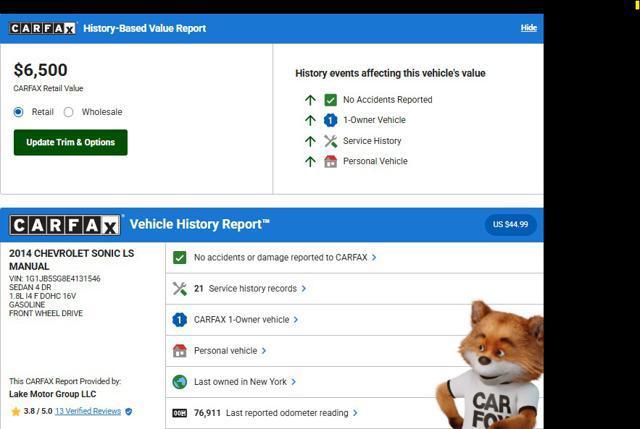Click This CARFAX Report Provided by label
Viewport: 640px width, 429px height.
coord(65,381)
